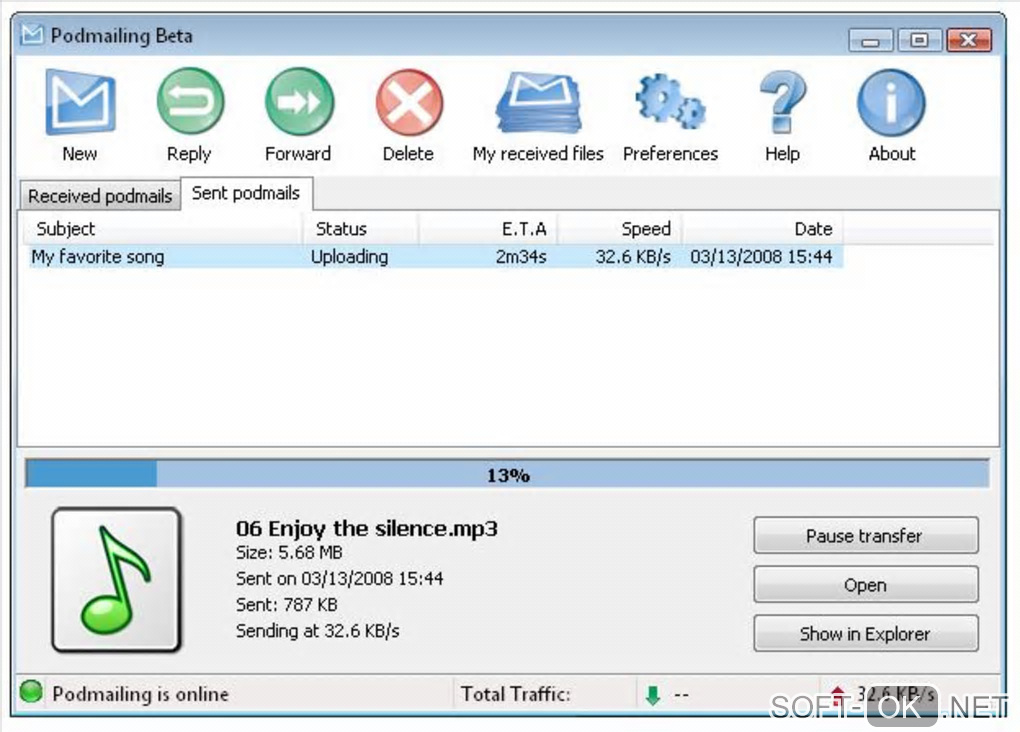Sort by the Date column header

[x=762, y=229]
